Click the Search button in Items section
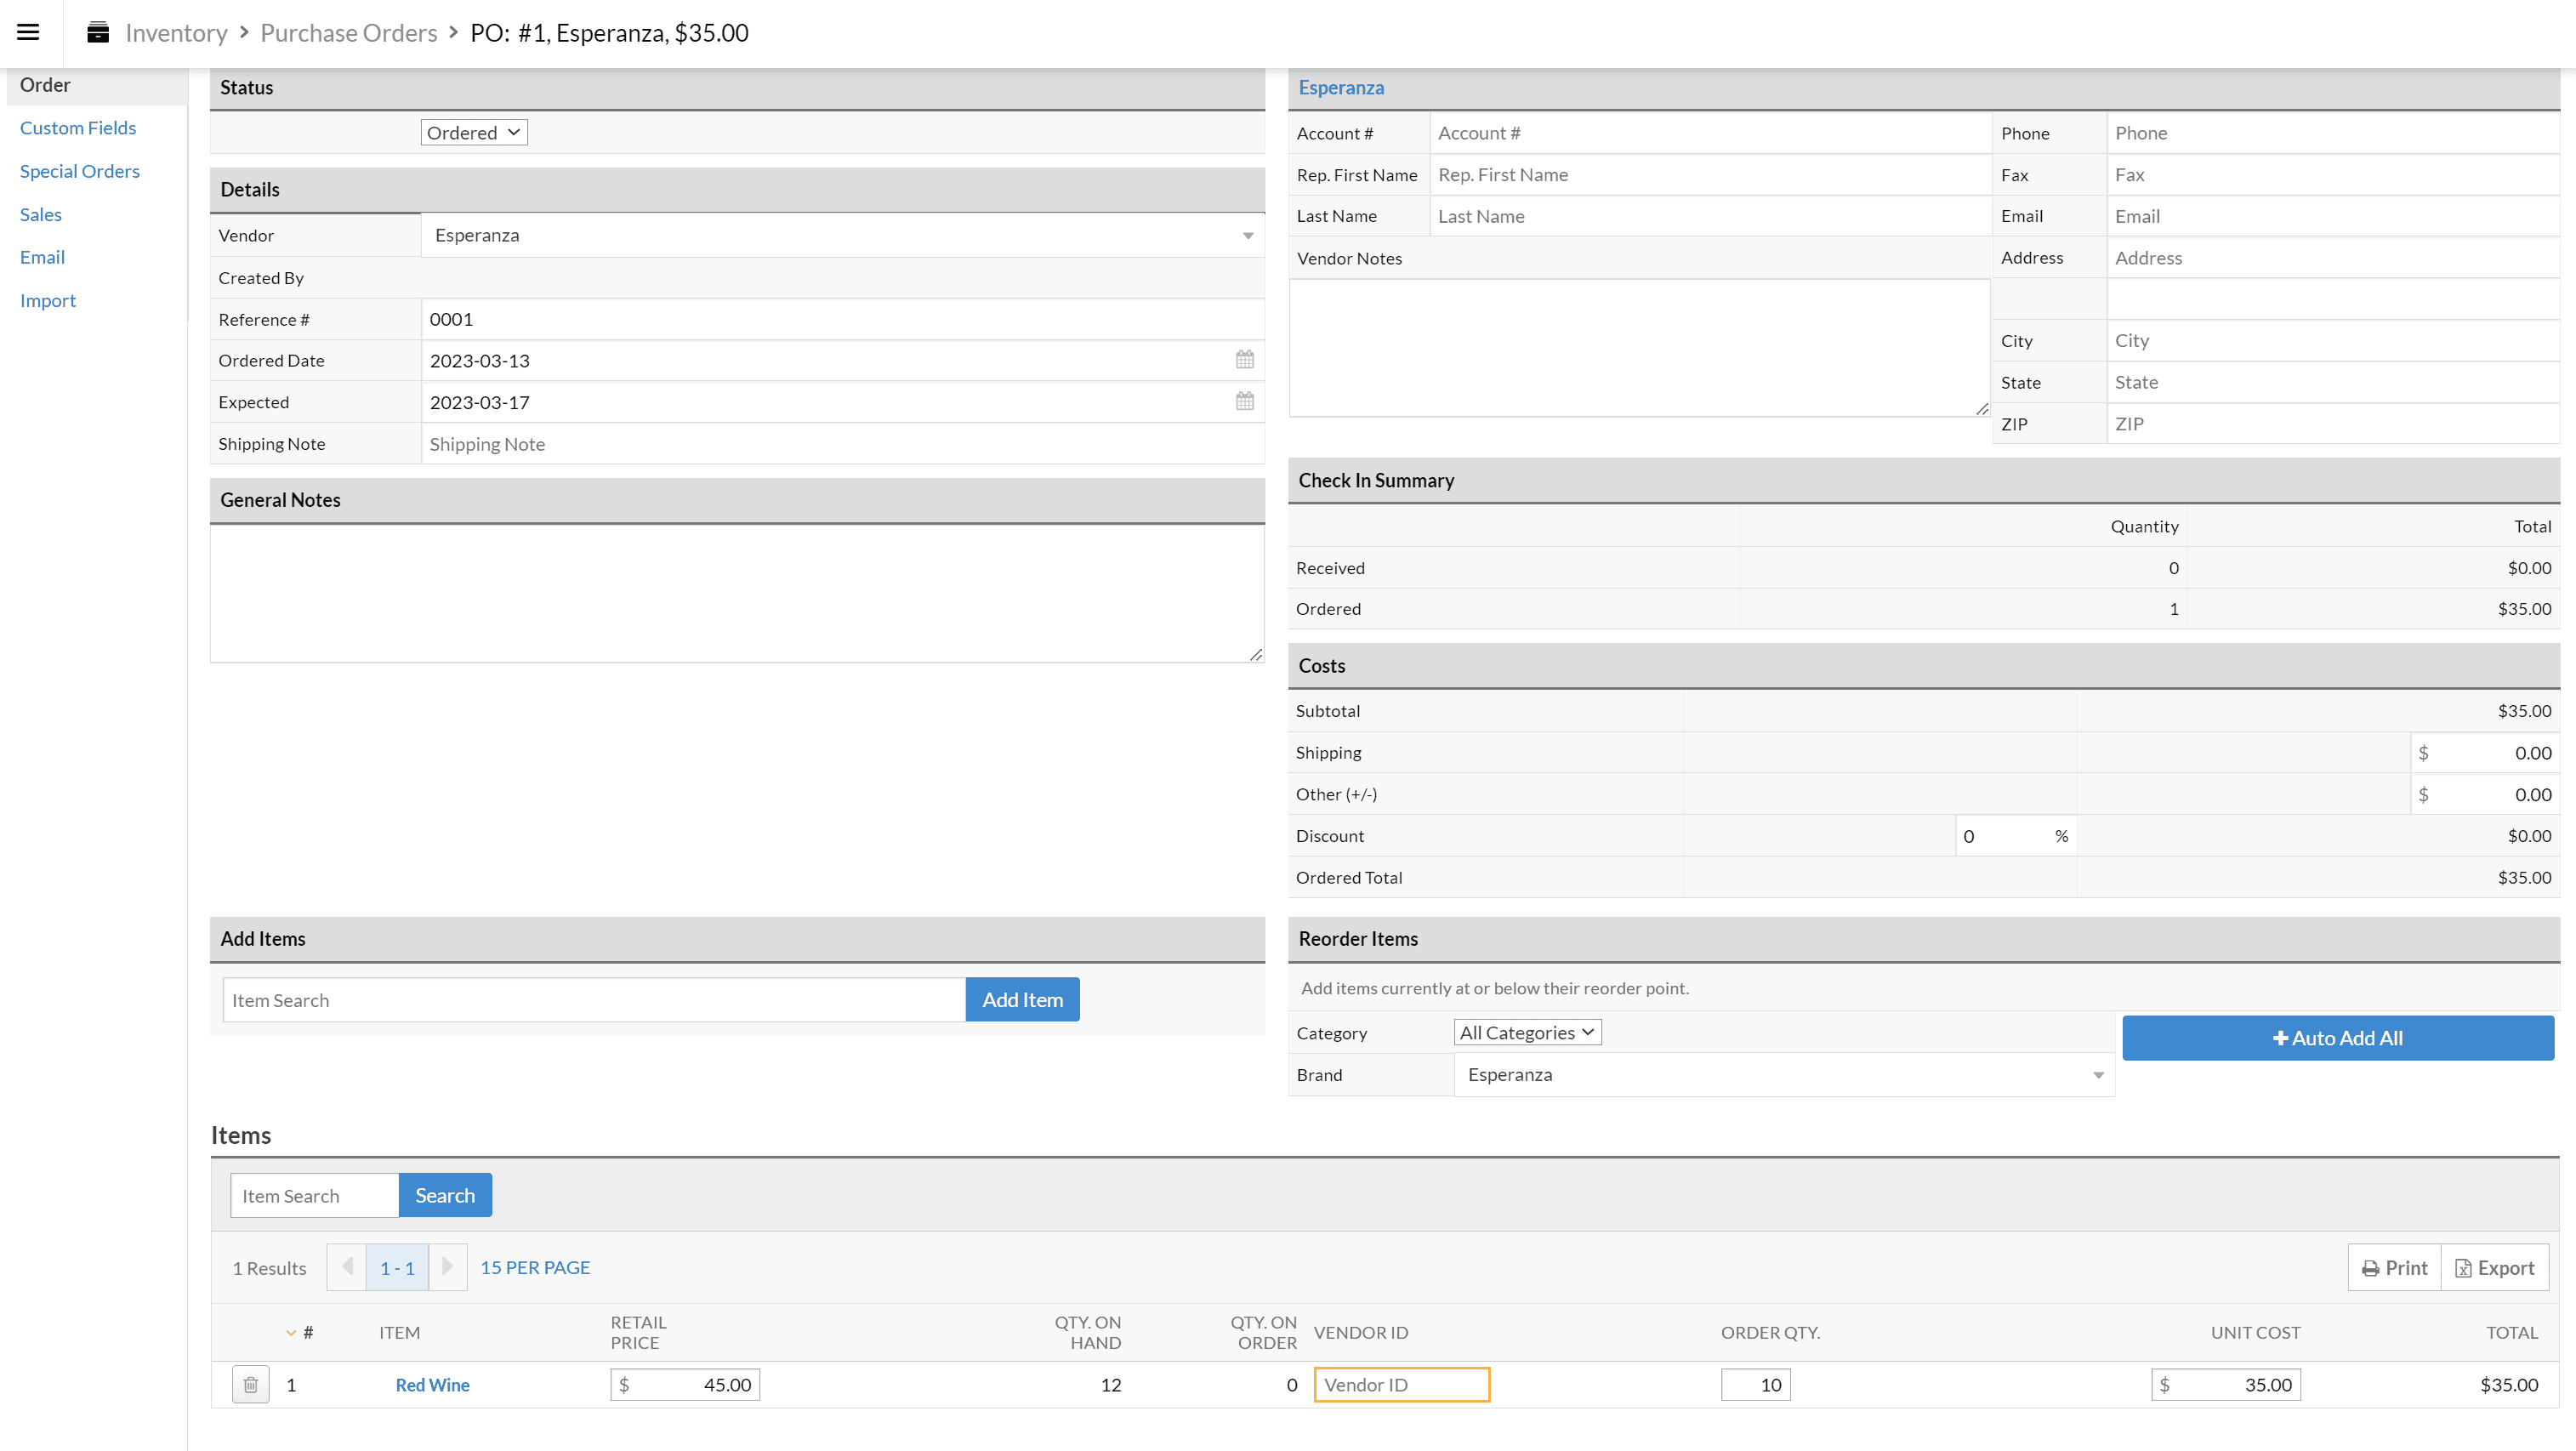Viewport: 2576px width, 1451px height. (x=444, y=1194)
